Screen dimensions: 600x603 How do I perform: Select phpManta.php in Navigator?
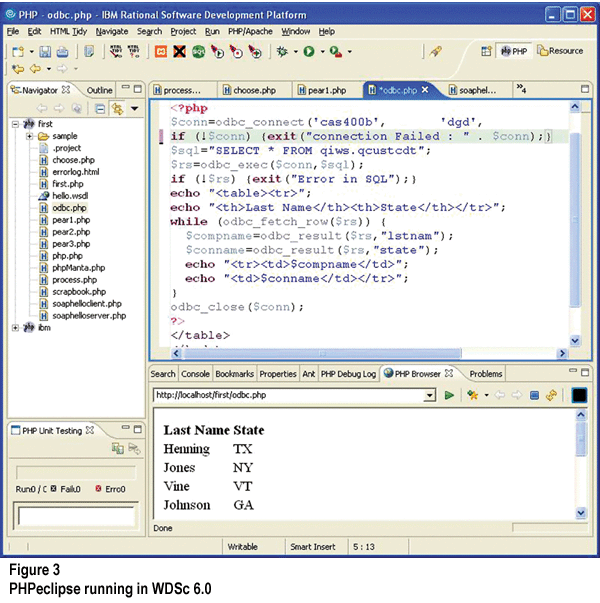[x=78, y=268]
